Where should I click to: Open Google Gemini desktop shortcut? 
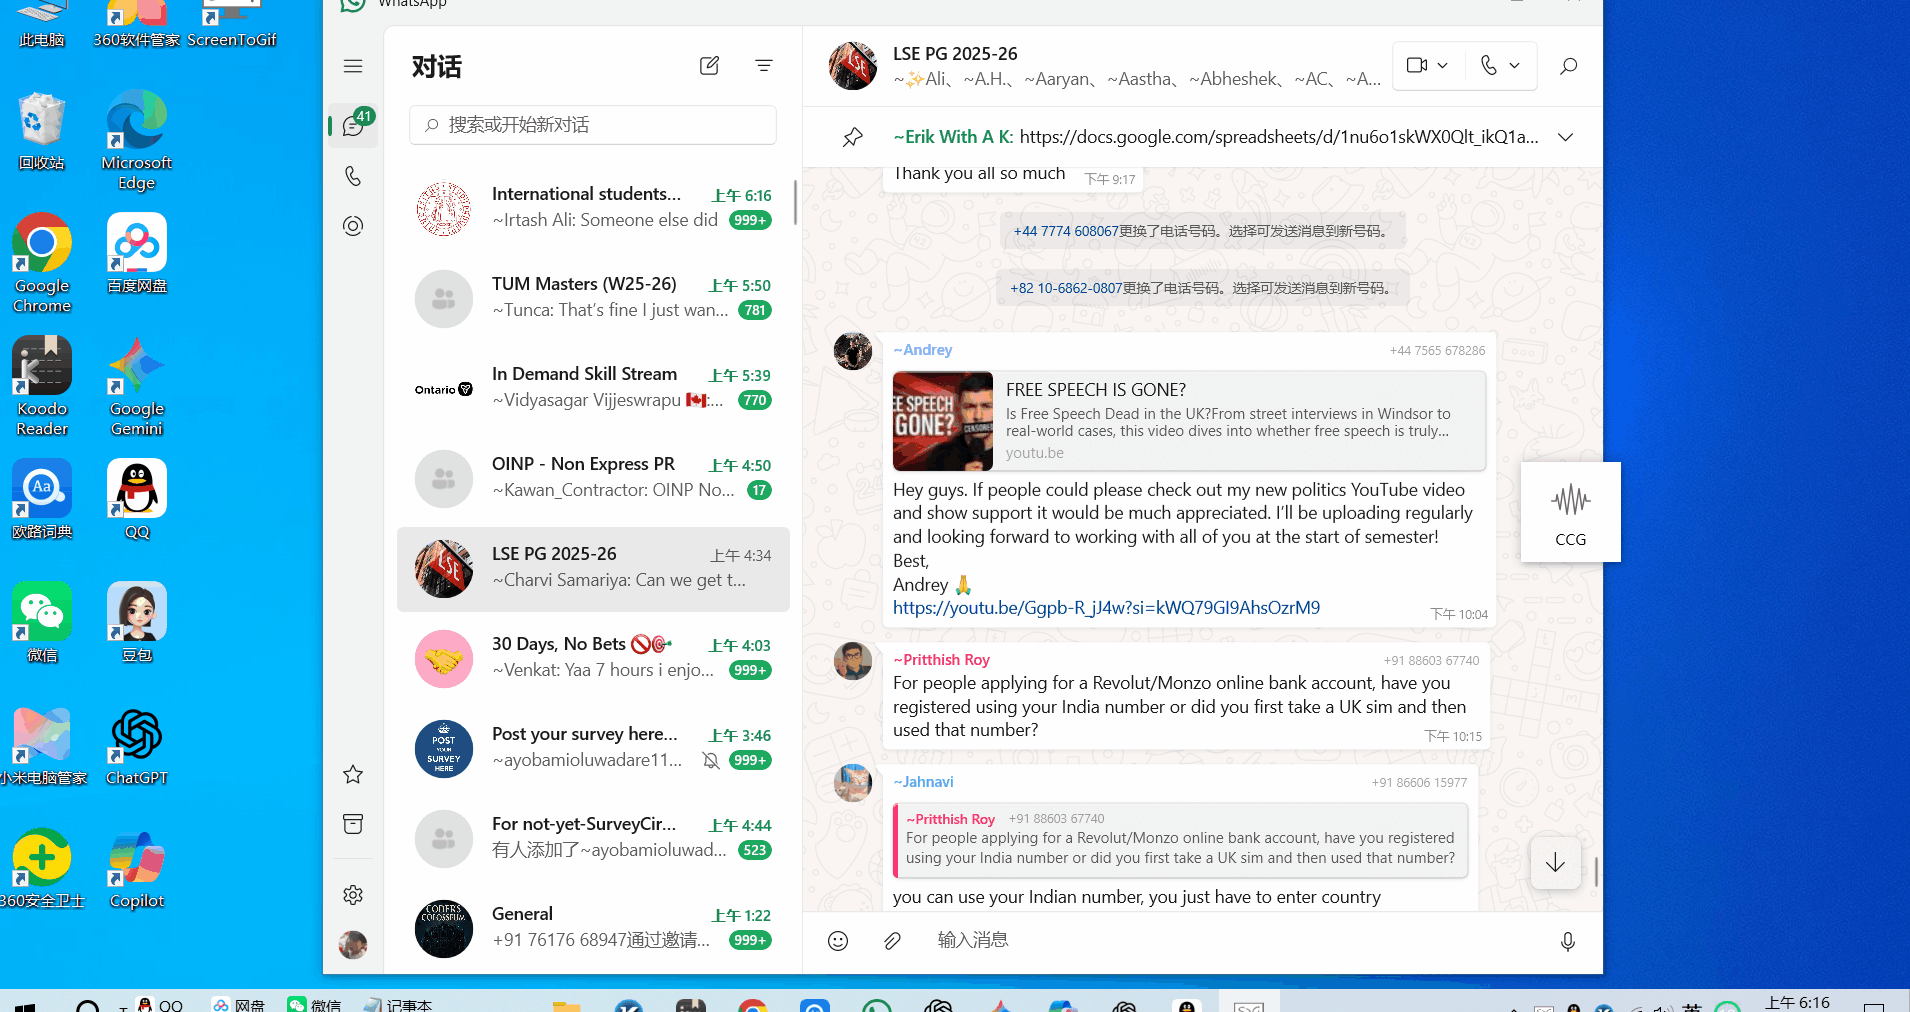coord(137,387)
